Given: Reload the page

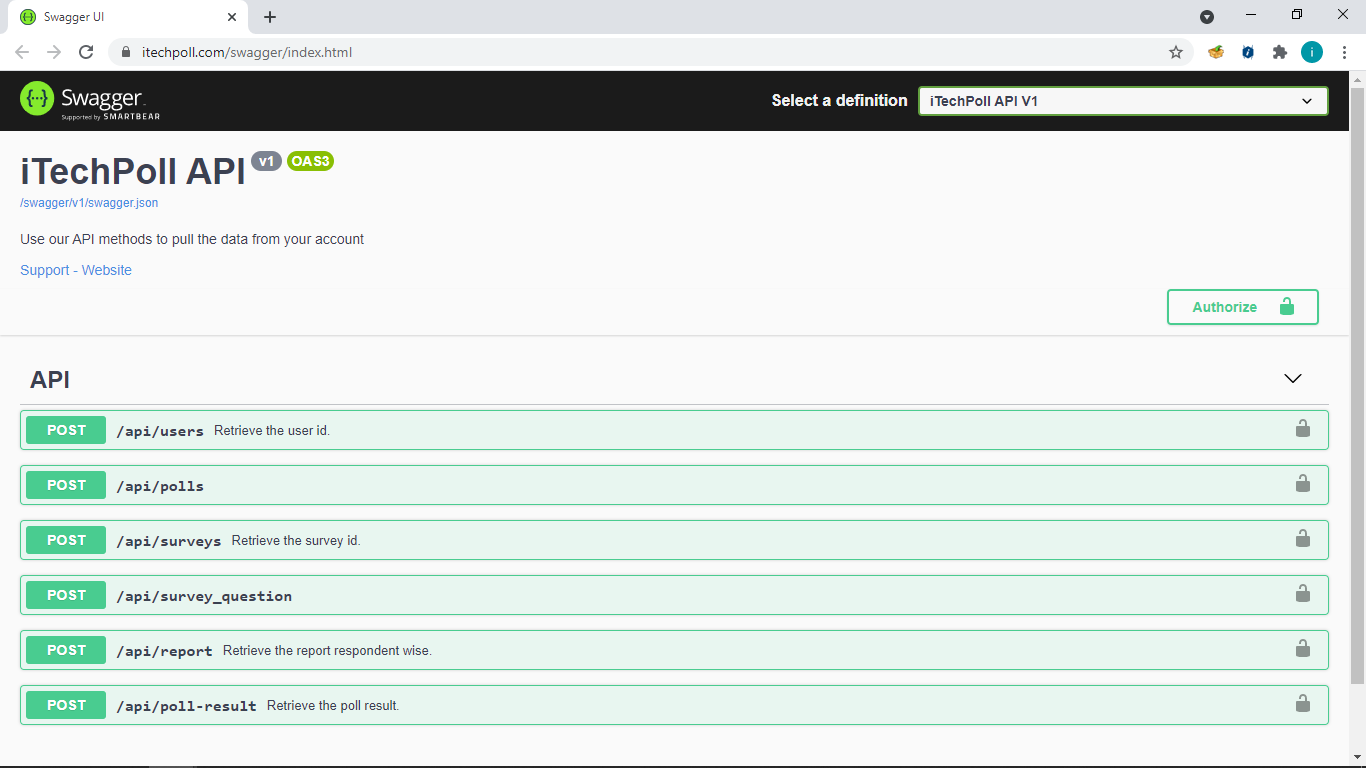Looking at the screenshot, I should click(x=86, y=52).
